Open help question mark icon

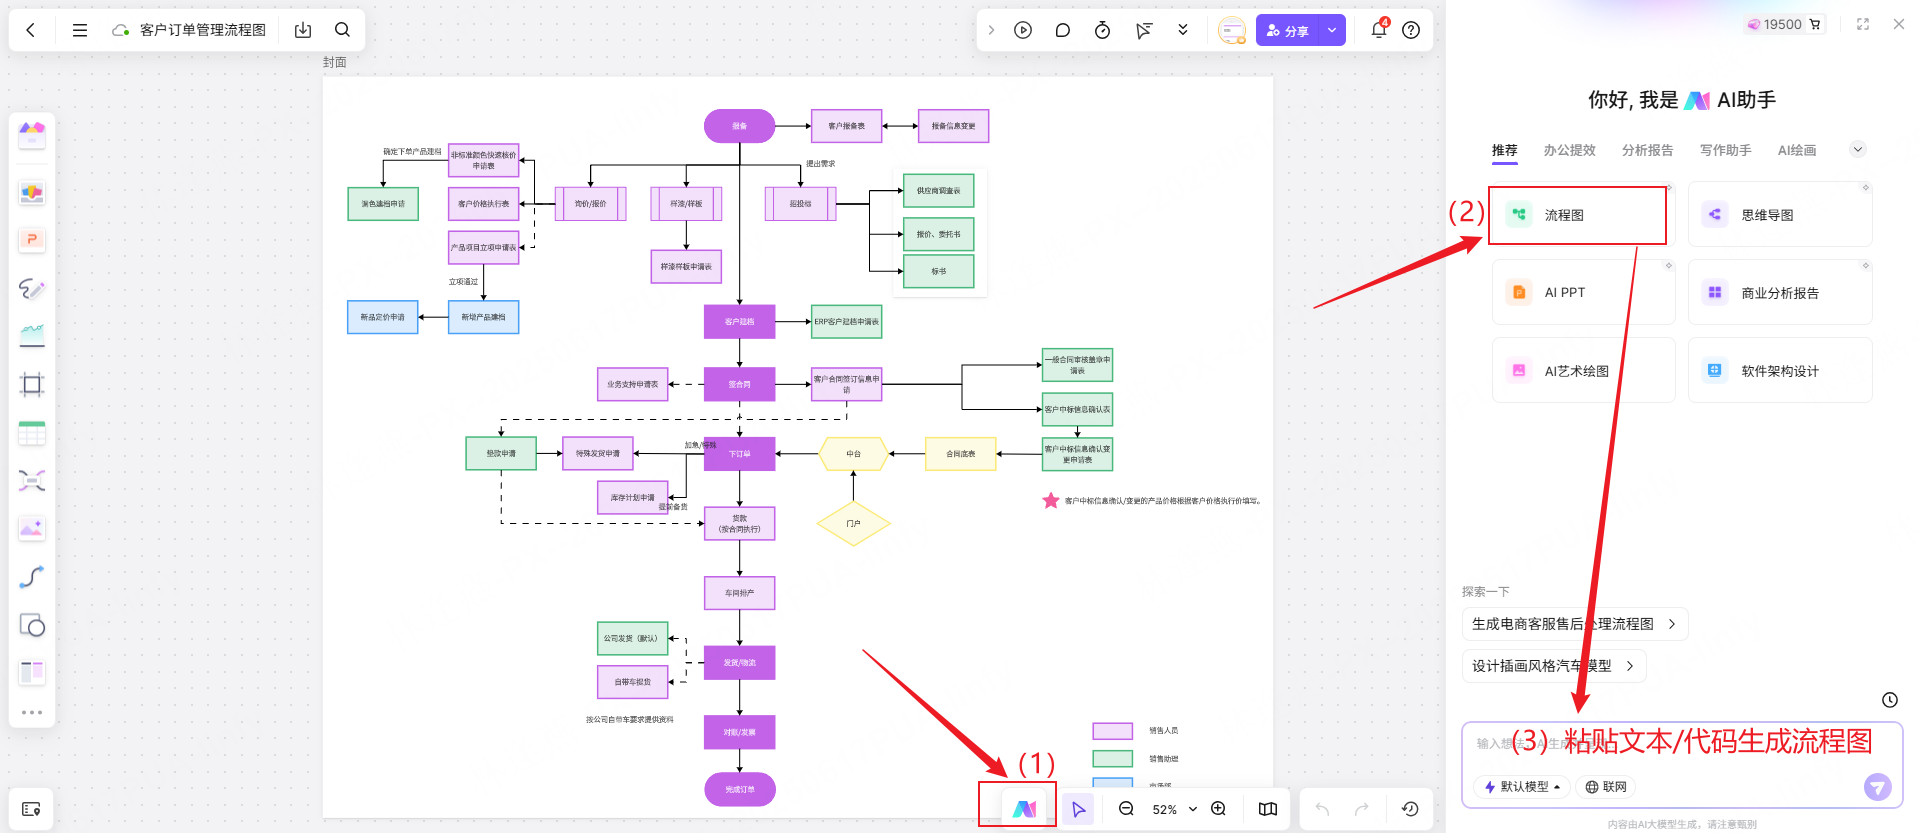1411,30
